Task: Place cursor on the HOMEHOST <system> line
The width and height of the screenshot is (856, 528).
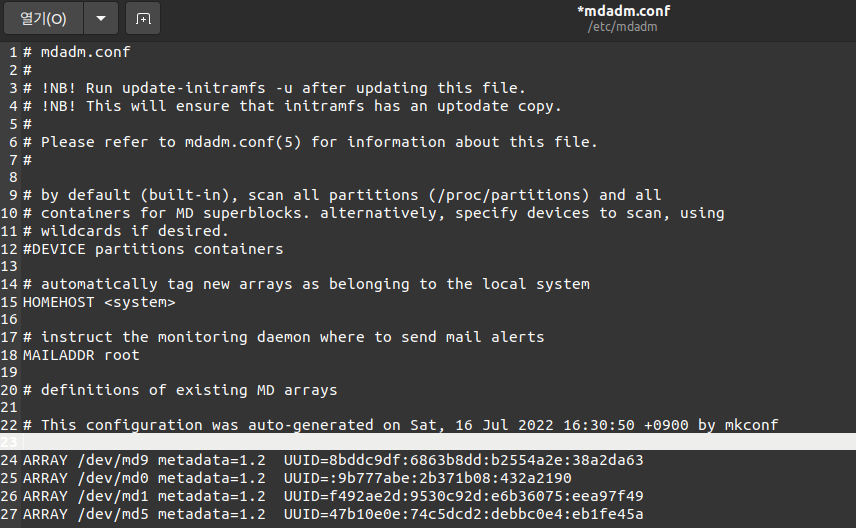Action: coord(99,302)
